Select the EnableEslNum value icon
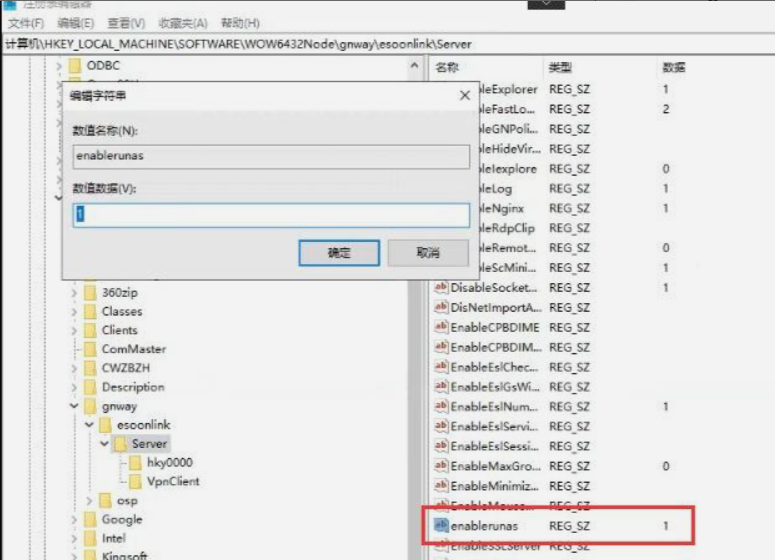The height and width of the screenshot is (560, 775). 441,407
